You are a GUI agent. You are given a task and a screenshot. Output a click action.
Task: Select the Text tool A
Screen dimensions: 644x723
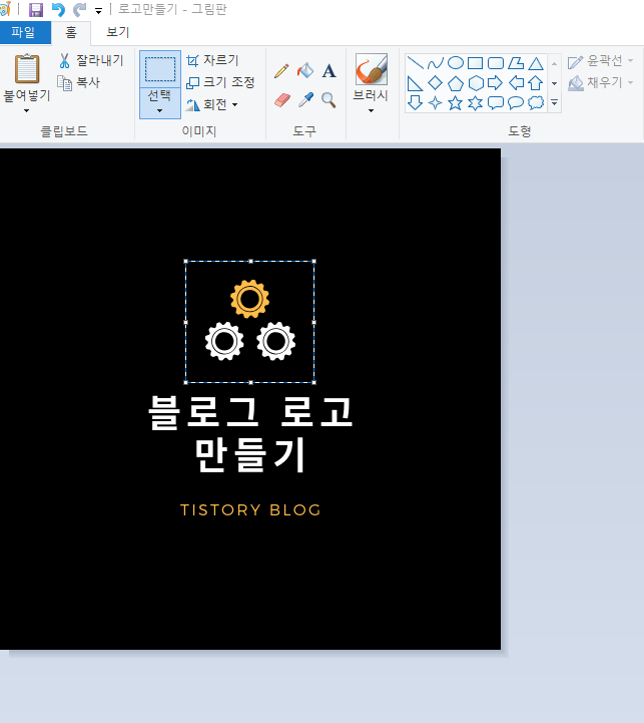click(x=329, y=71)
